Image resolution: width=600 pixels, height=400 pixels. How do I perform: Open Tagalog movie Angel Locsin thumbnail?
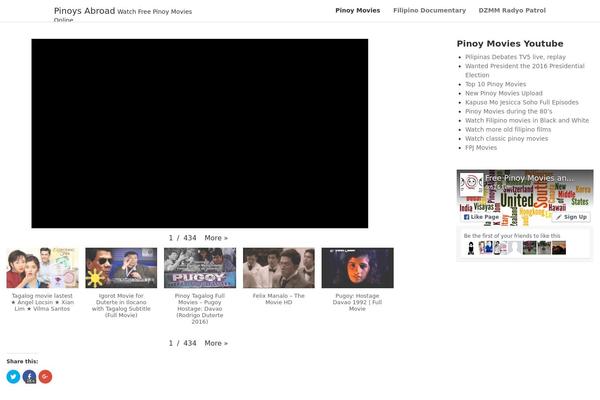[x=42, y=268]
